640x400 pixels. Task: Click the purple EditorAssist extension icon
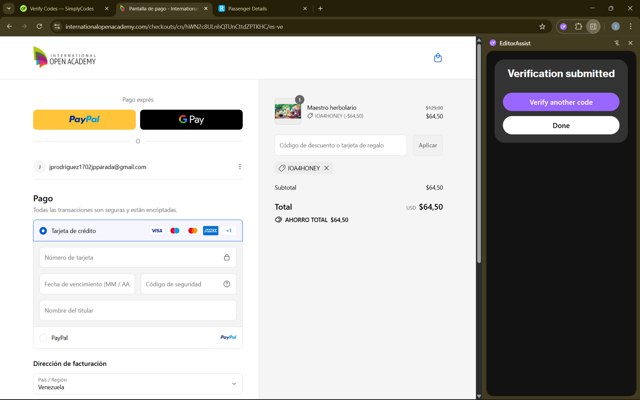pos(563,27)
